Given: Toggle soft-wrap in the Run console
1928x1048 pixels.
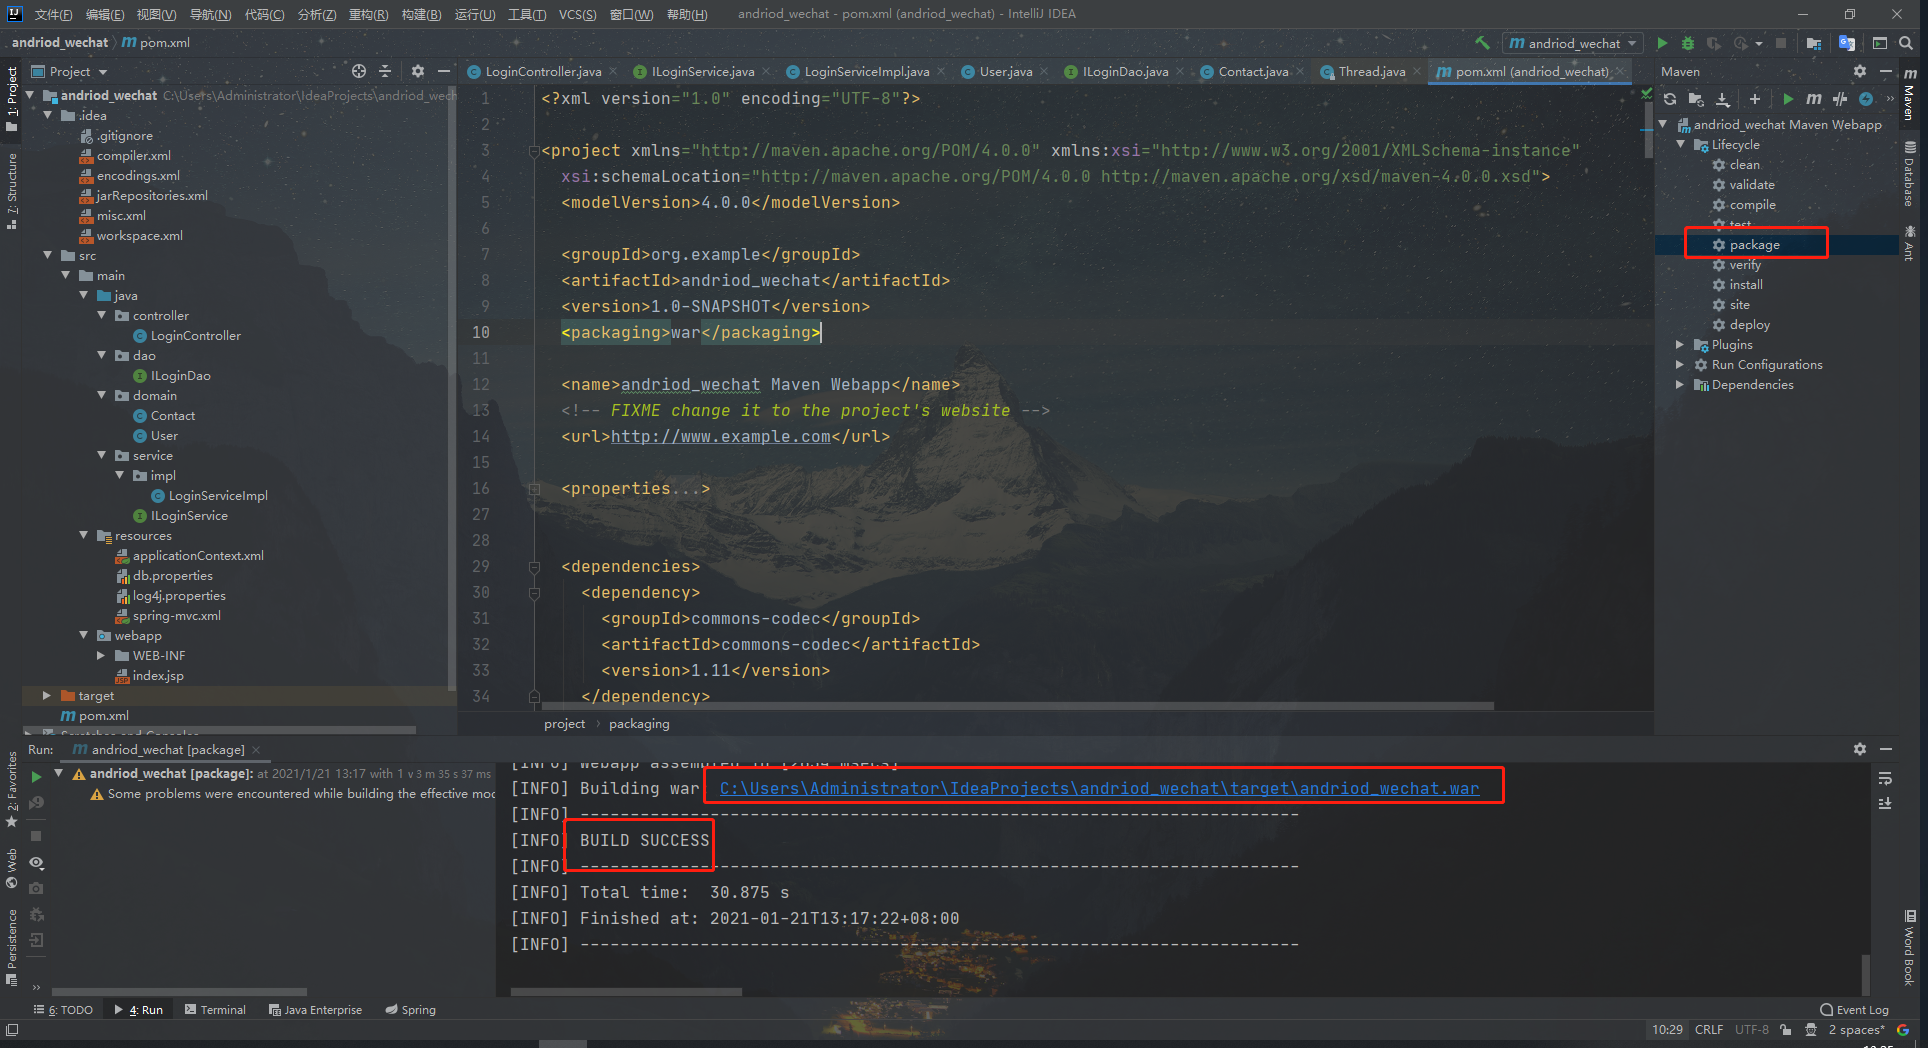Looking at the screenshot, I should 1885,779.
